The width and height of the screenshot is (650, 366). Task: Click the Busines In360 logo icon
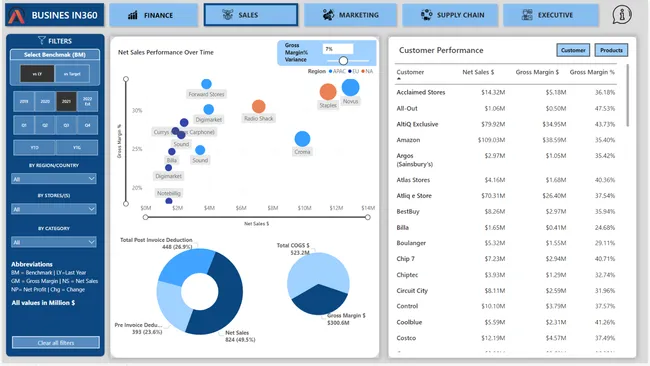coord(17,16)
